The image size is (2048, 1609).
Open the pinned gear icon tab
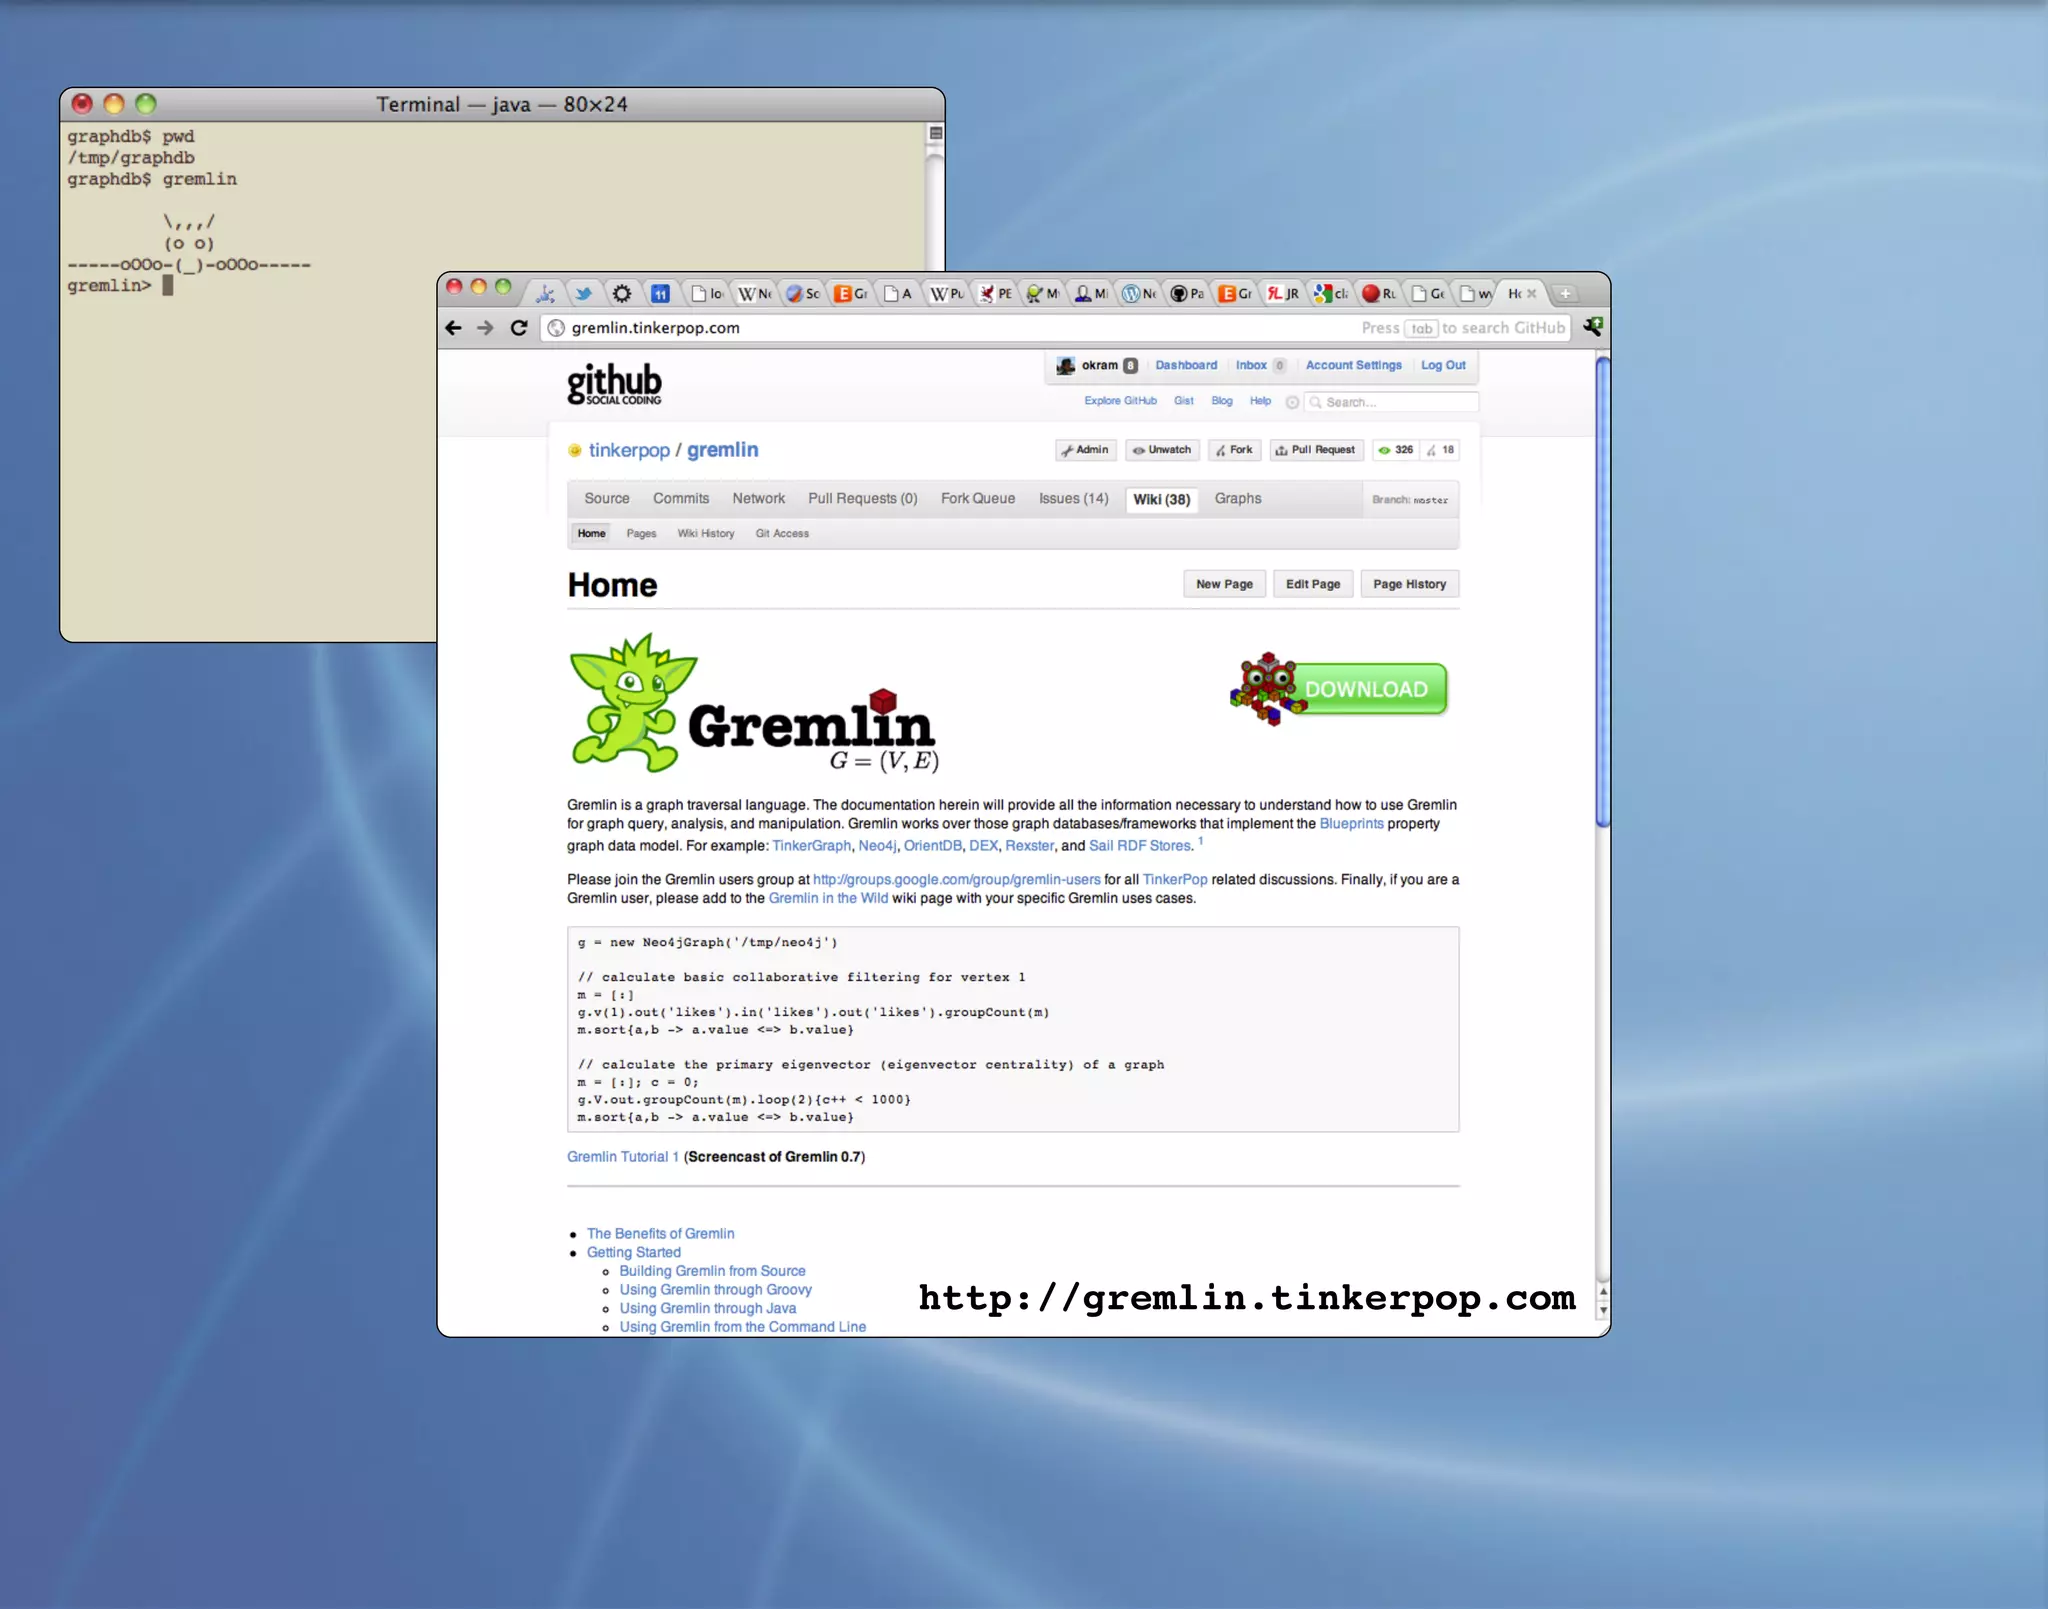tap(621, 293)
